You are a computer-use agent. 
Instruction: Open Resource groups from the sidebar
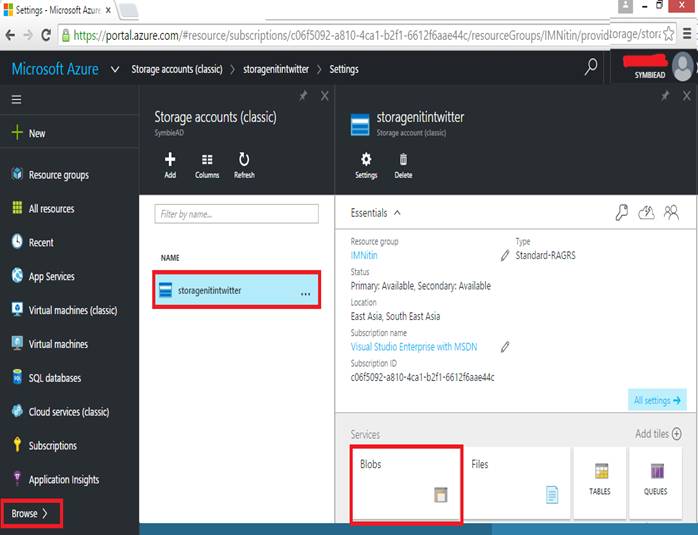coord(58,175)
